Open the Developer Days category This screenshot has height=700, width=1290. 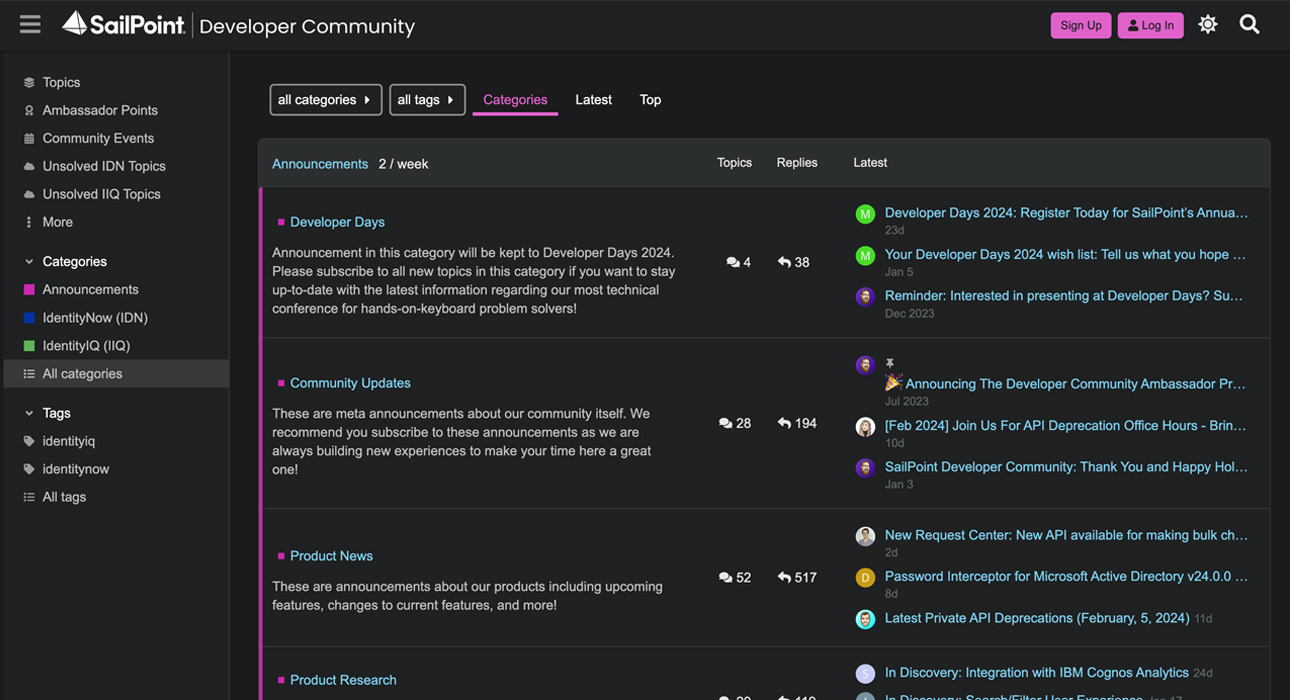pos(337,222)
